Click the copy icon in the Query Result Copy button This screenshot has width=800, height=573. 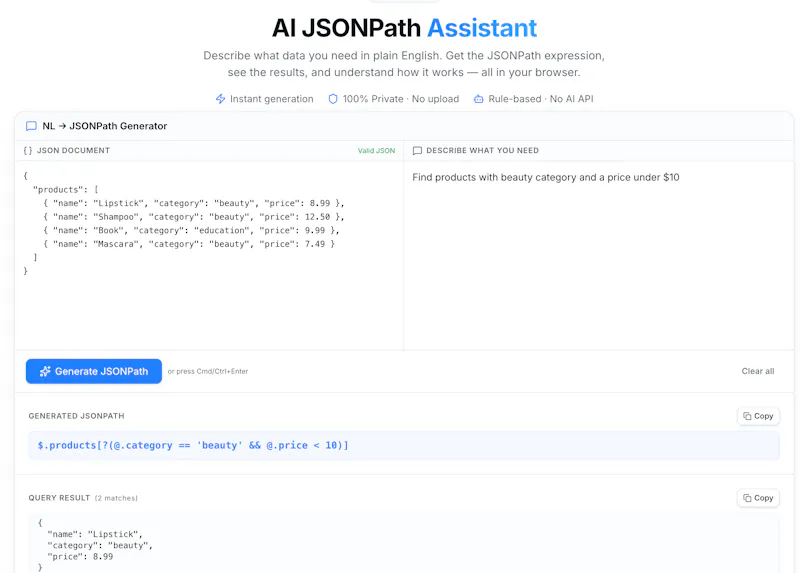point(747,498)
